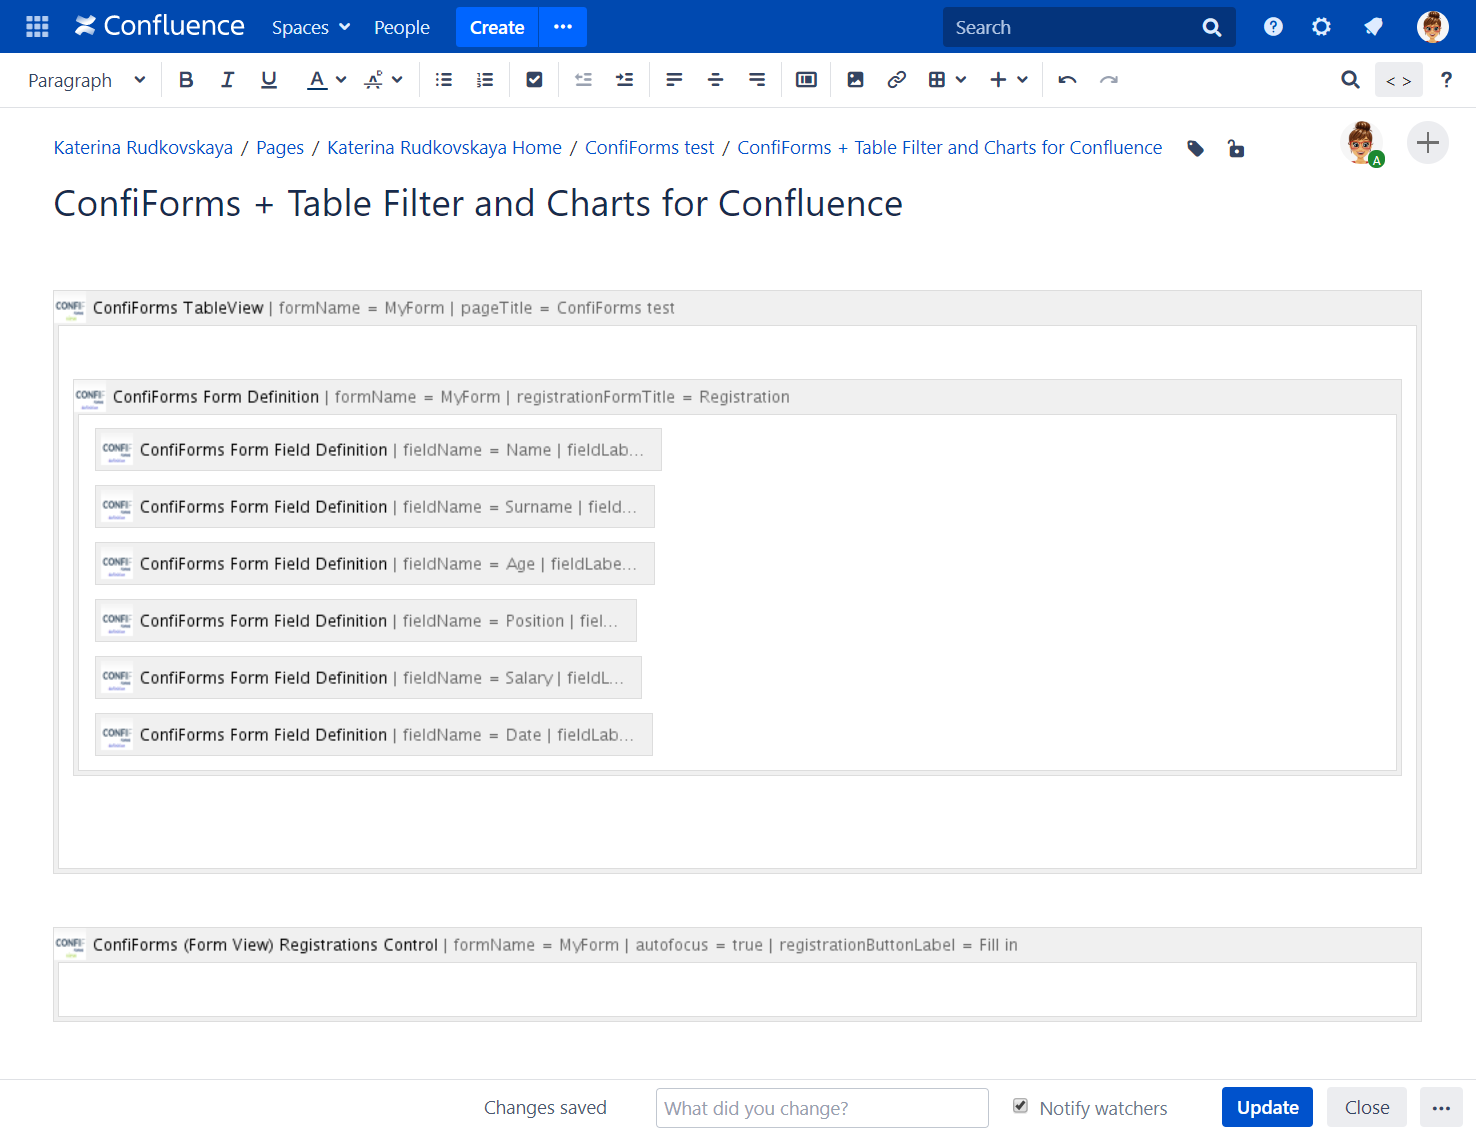
Task: Open find and replace
Action: [1350, 79]
